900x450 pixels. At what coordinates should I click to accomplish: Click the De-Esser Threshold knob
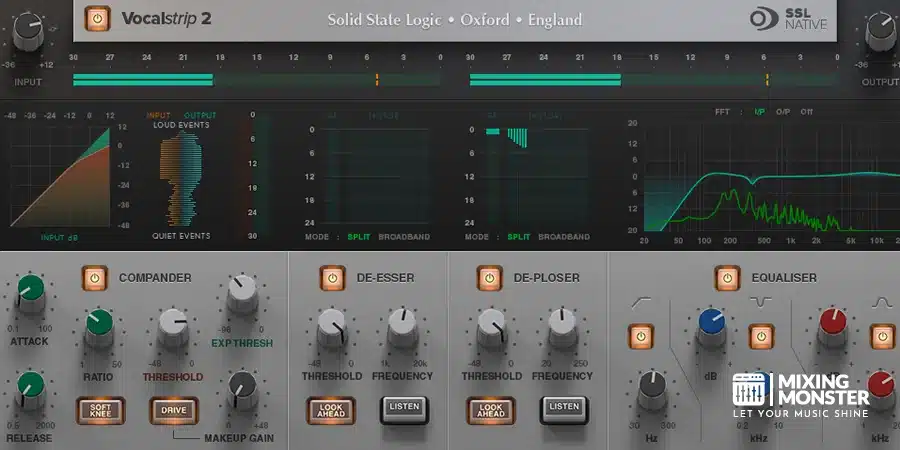pos(332,327)
